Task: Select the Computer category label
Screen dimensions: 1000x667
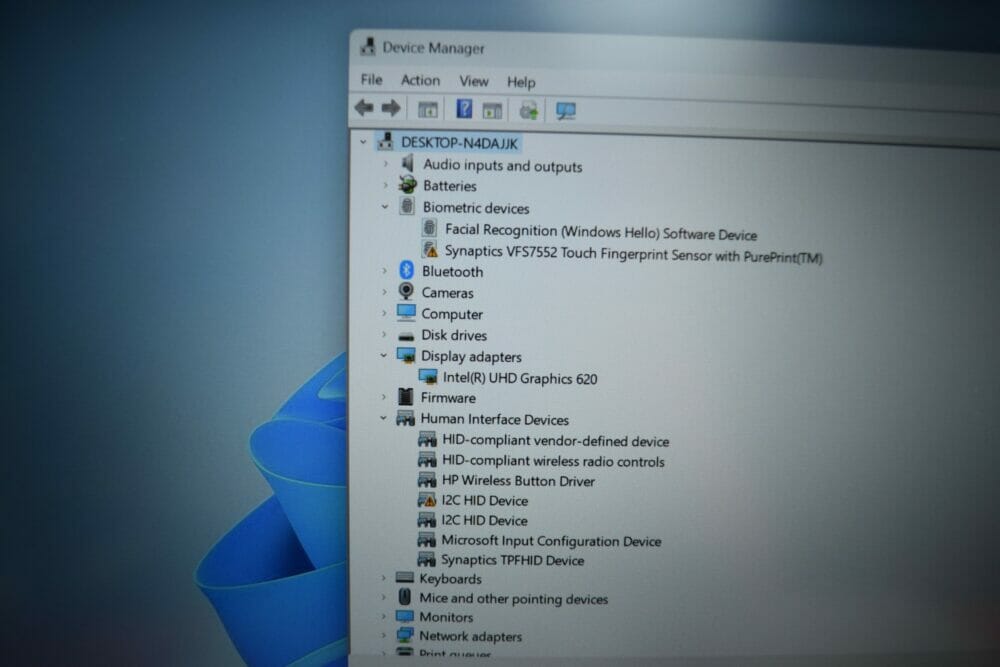Action: 452,314
